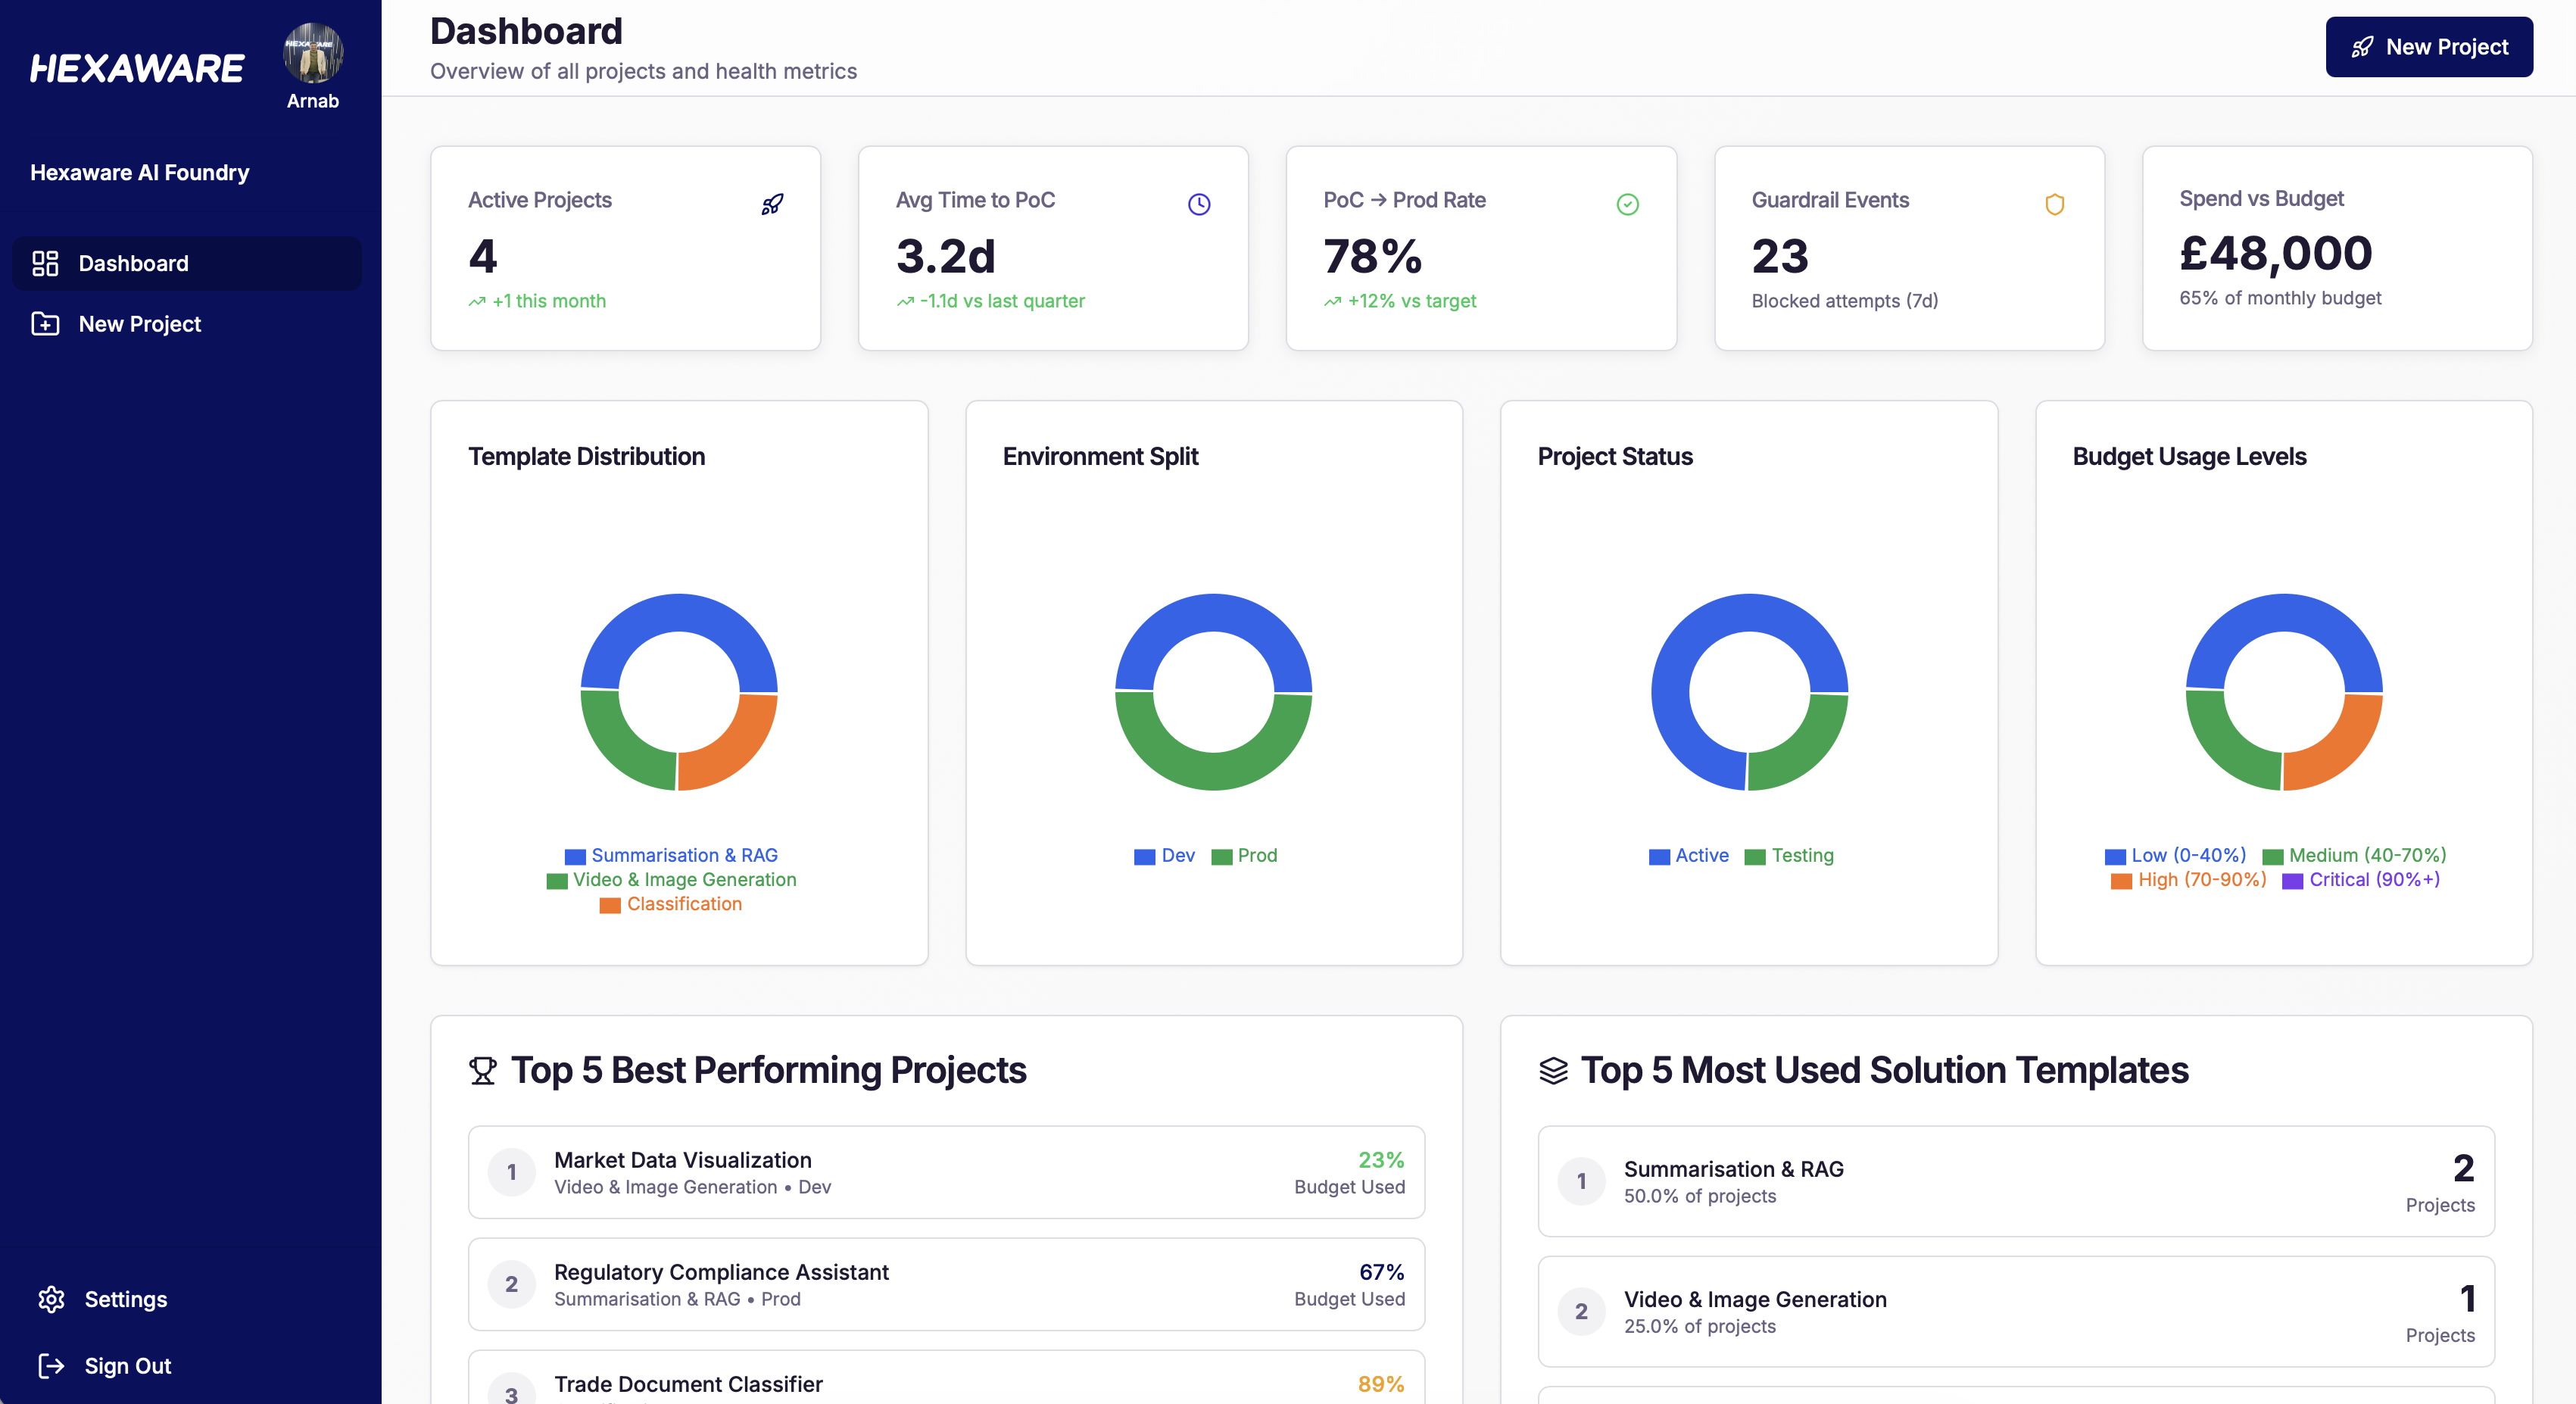This screenshot has width=2576, height=1404.
Task: Click Arnab's profile avatar picture
Action: pyautogui.click(x=313, y=53)
